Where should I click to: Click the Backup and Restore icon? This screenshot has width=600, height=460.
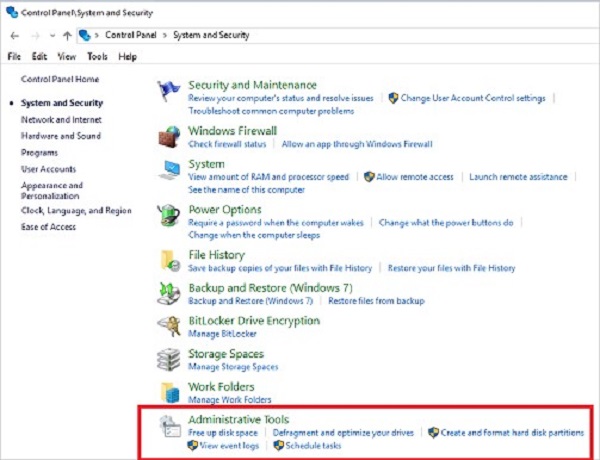169,293
